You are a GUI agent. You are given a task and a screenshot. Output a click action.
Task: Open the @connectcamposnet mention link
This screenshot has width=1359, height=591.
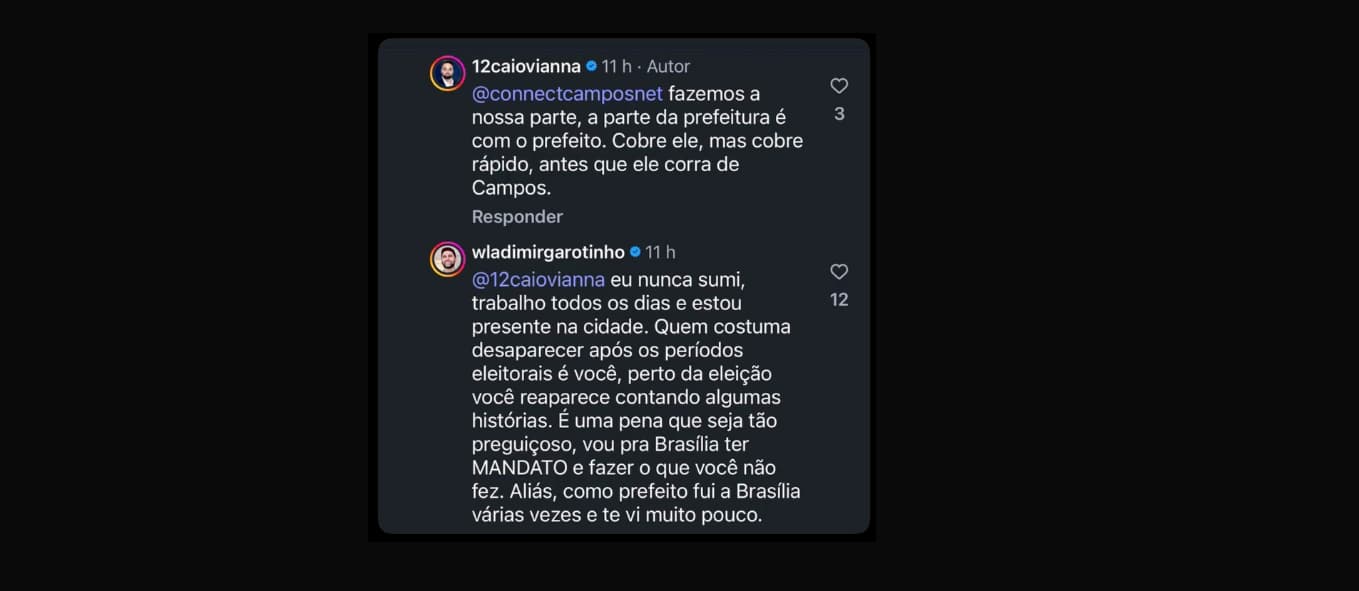coord(566,93)
